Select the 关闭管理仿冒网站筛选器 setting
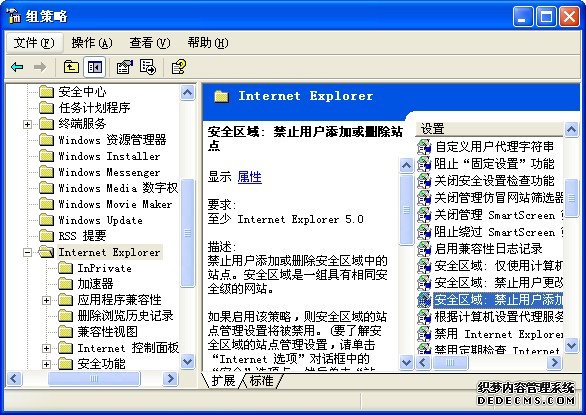 click(499, 197)
